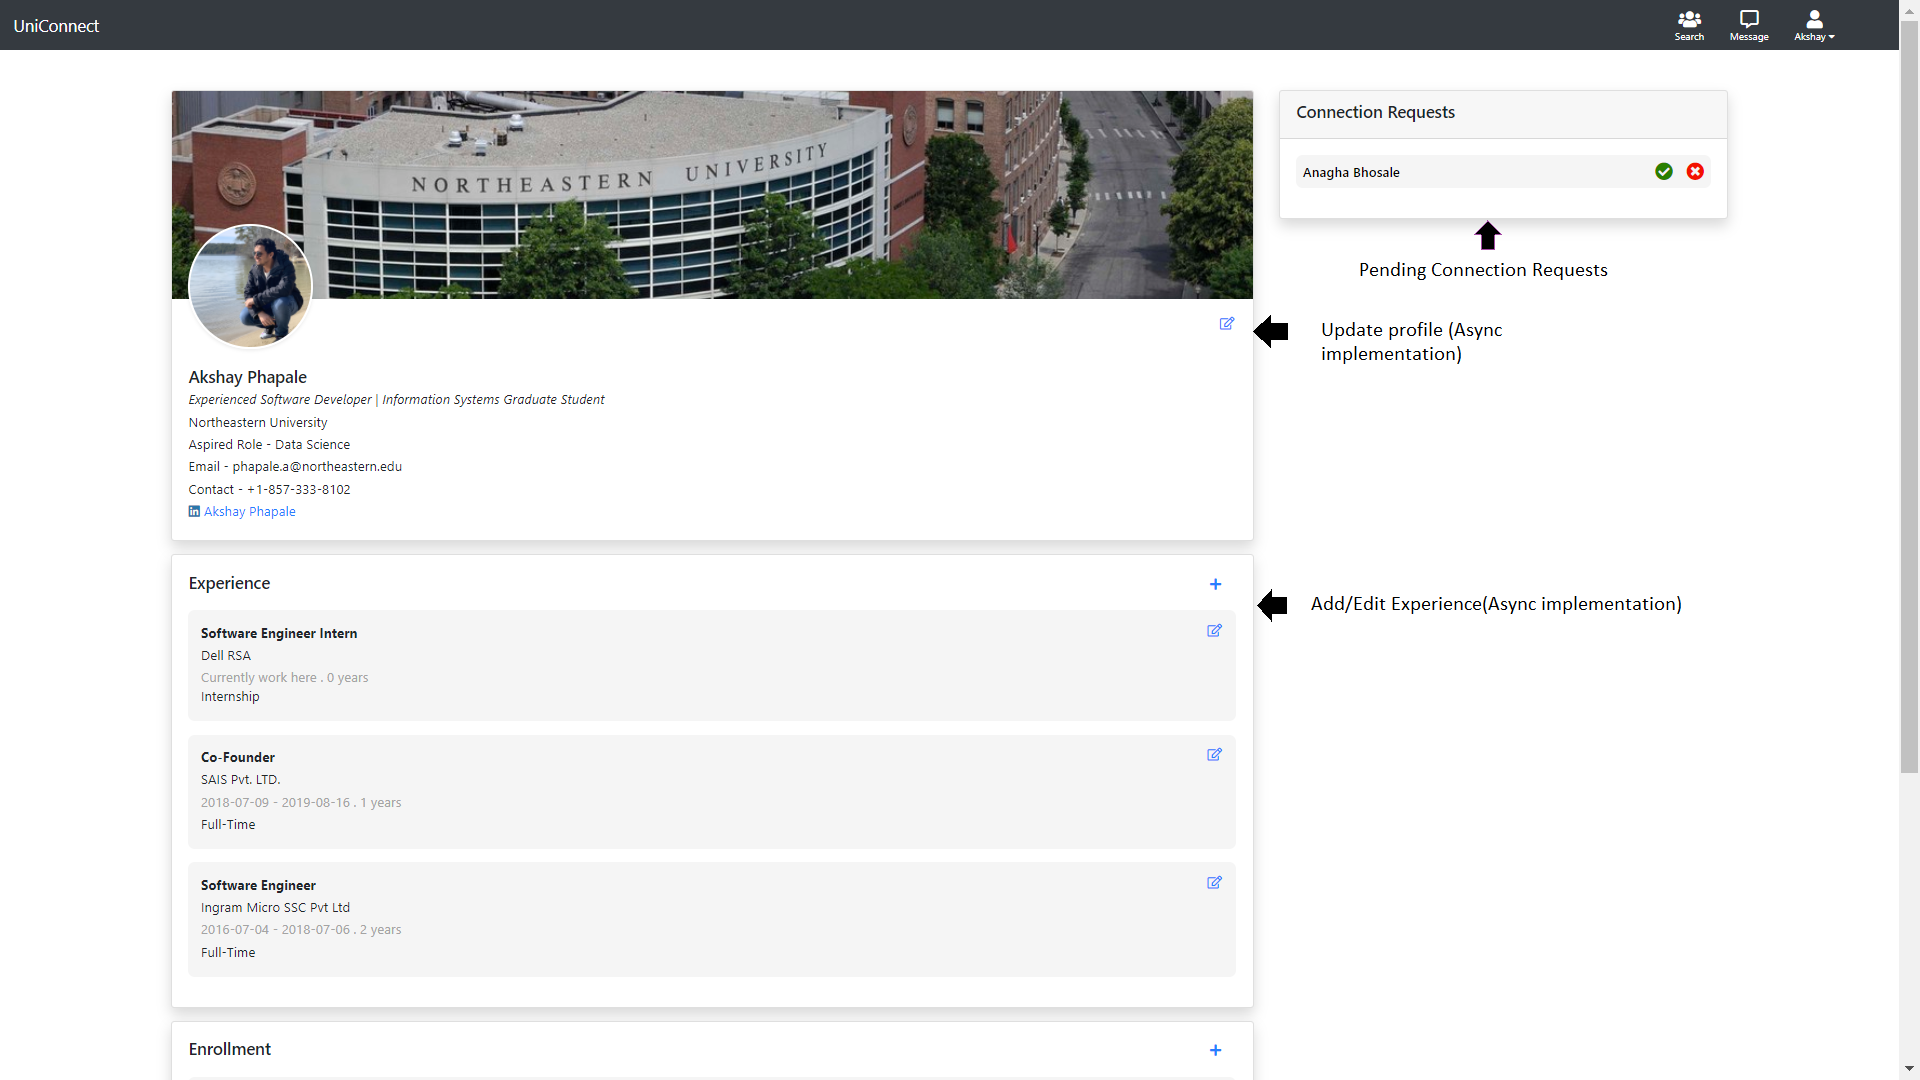This screenshot has width=1920, height=1080.
Task: Select the Connection Requests panel header
Action: [x=1375, y=112]
